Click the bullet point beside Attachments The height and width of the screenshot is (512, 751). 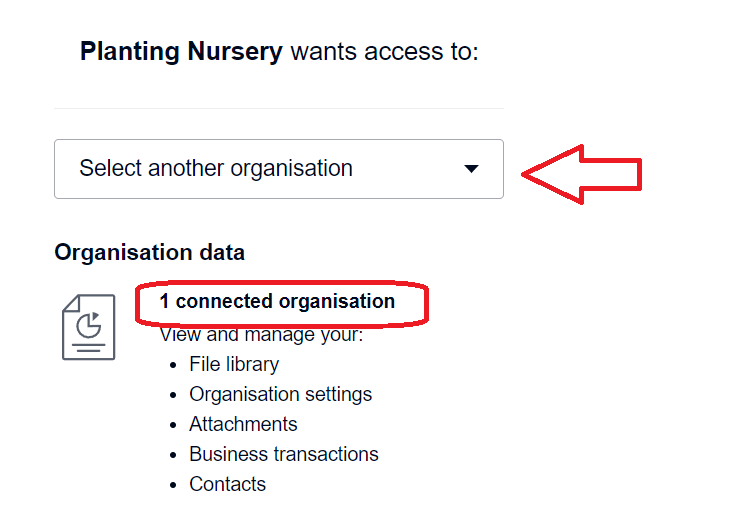click(x=174, y=425)
